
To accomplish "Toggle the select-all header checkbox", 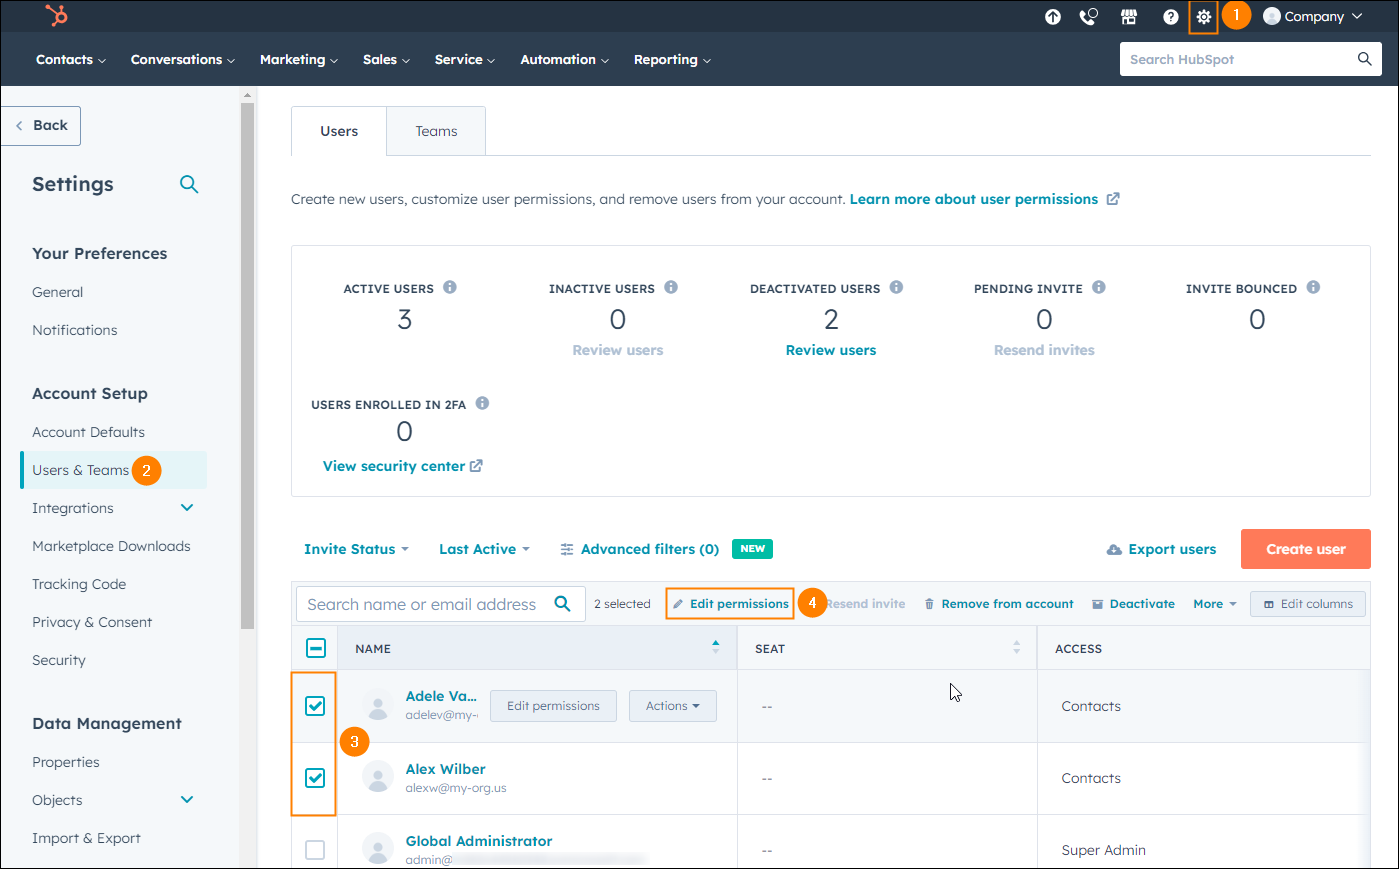I will tap(315, 648).
